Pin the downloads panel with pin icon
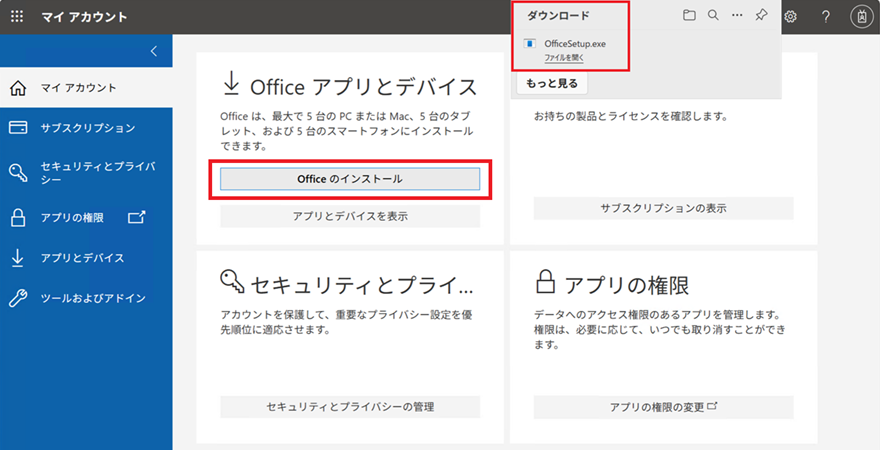The width and height of the screenshot is (880, 450). pyautogui.click(x=762, y=16)
